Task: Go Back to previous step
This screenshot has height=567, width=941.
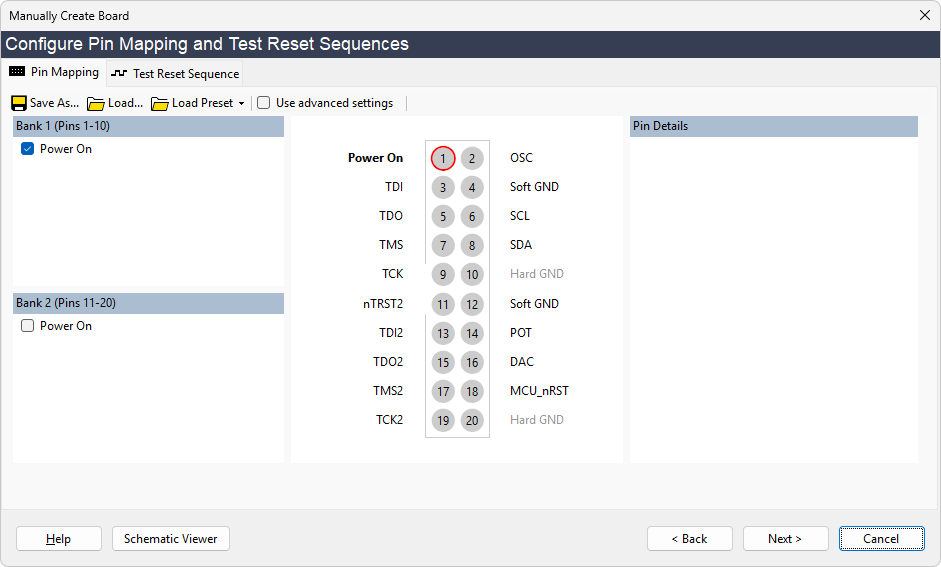Action: [689, 539]
